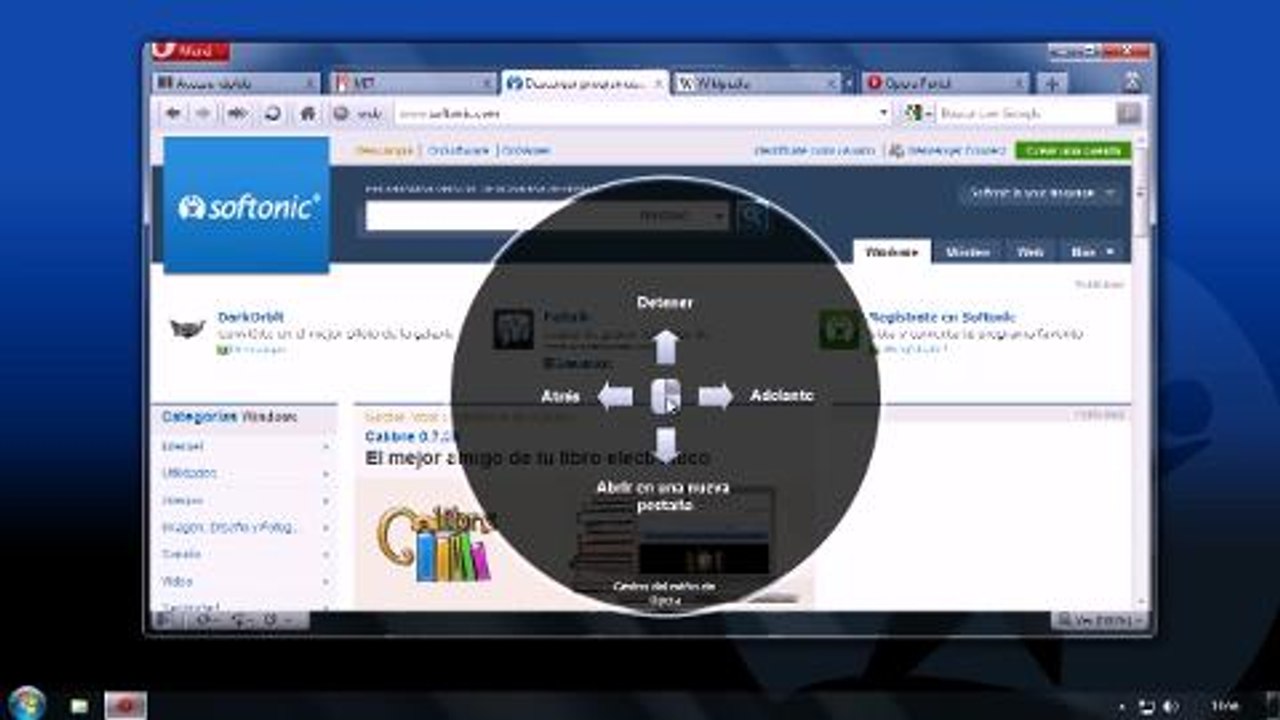Open the Windows Start button

click(x=28, y=703)
